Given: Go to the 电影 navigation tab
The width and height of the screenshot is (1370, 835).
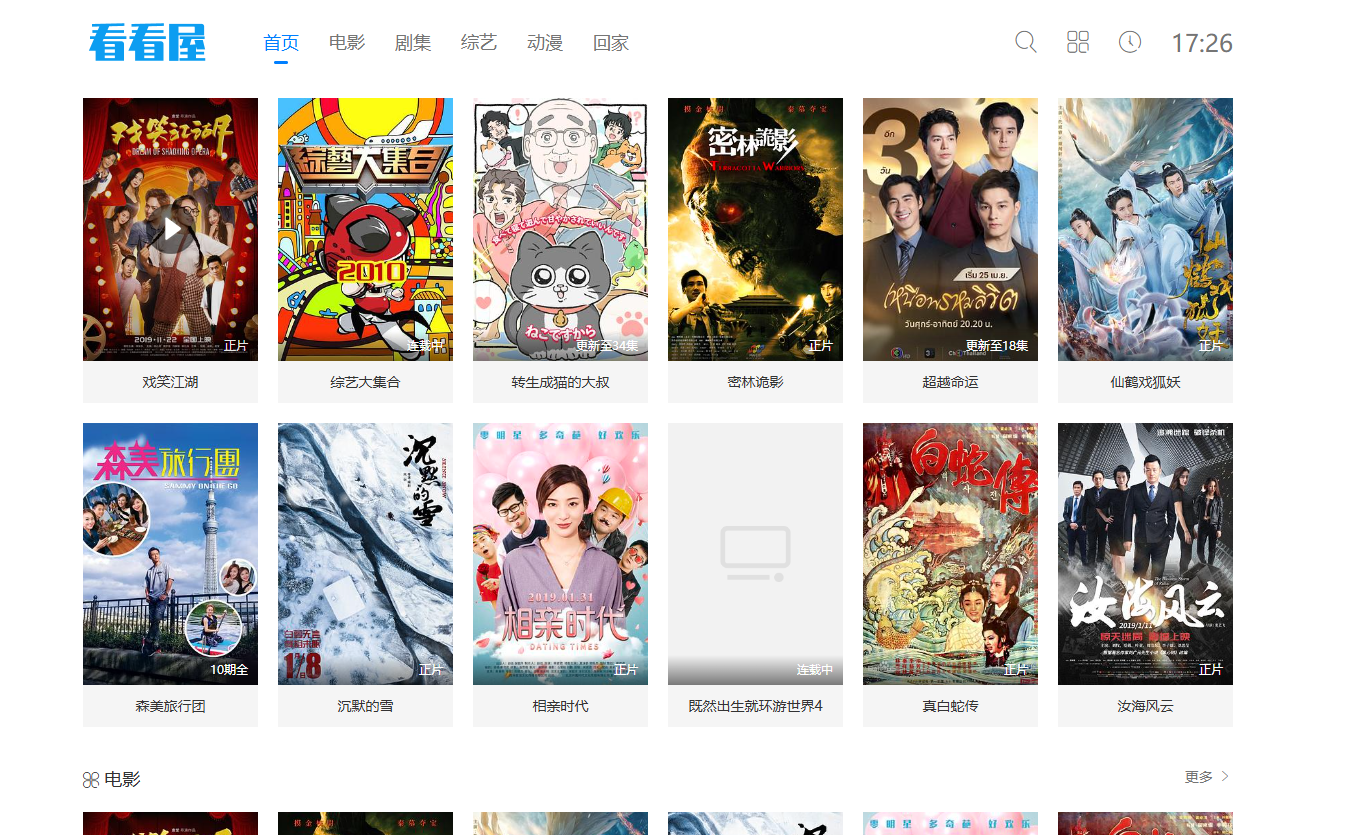Looking at the screenshot, I should [x=347, y=43].
